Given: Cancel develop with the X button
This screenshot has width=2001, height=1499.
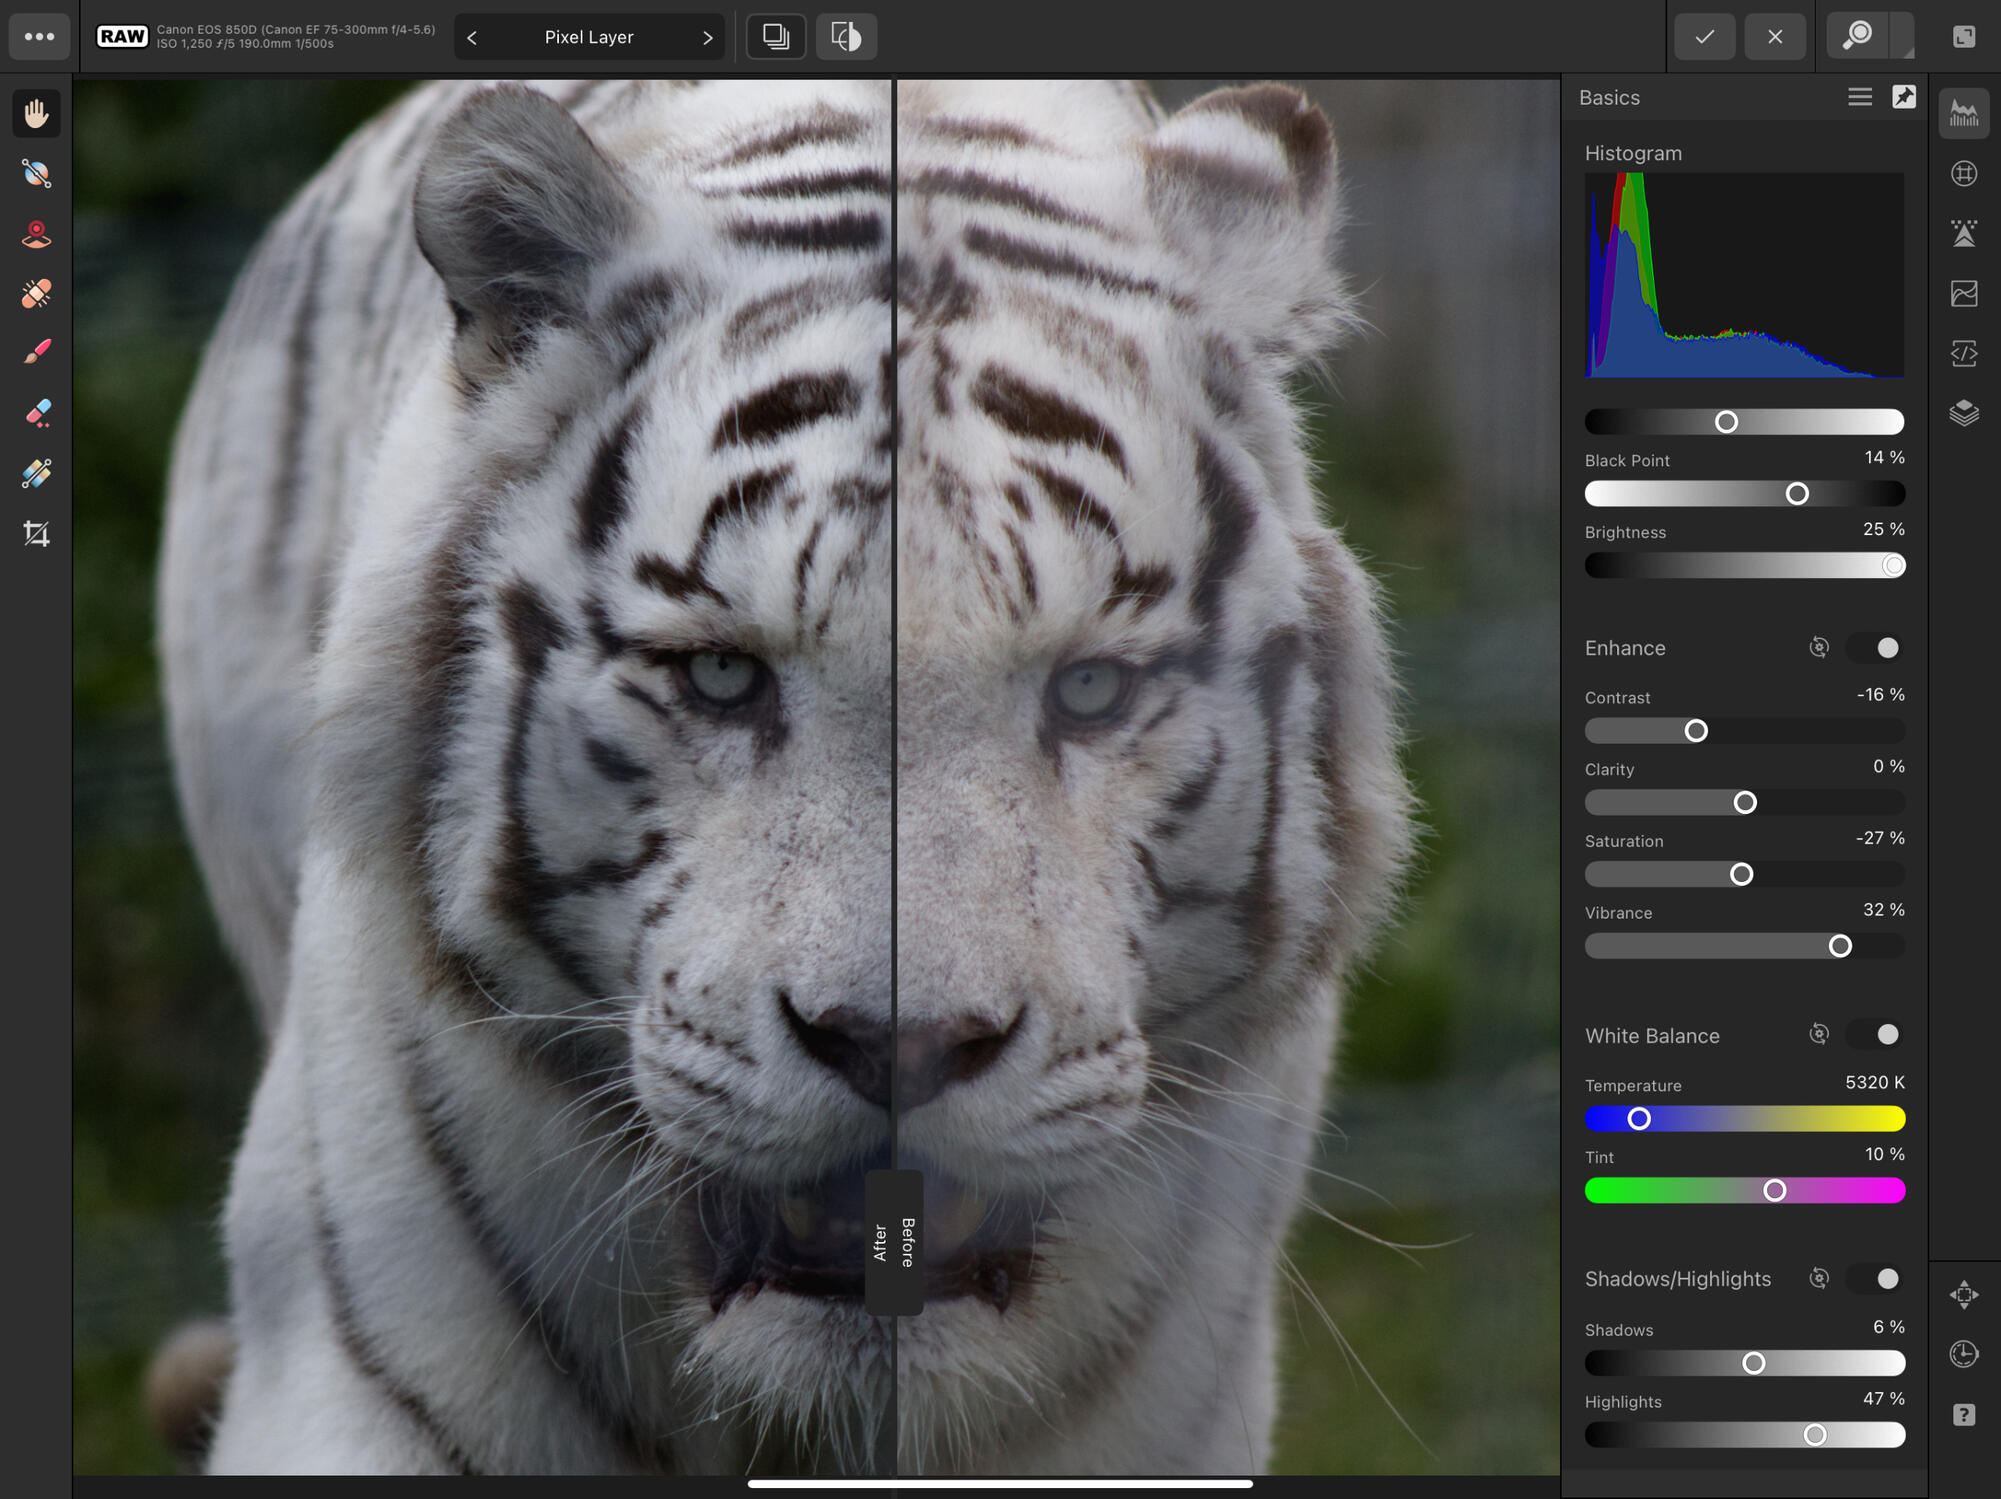Looking at the screenshot, I should (1775, 37).
